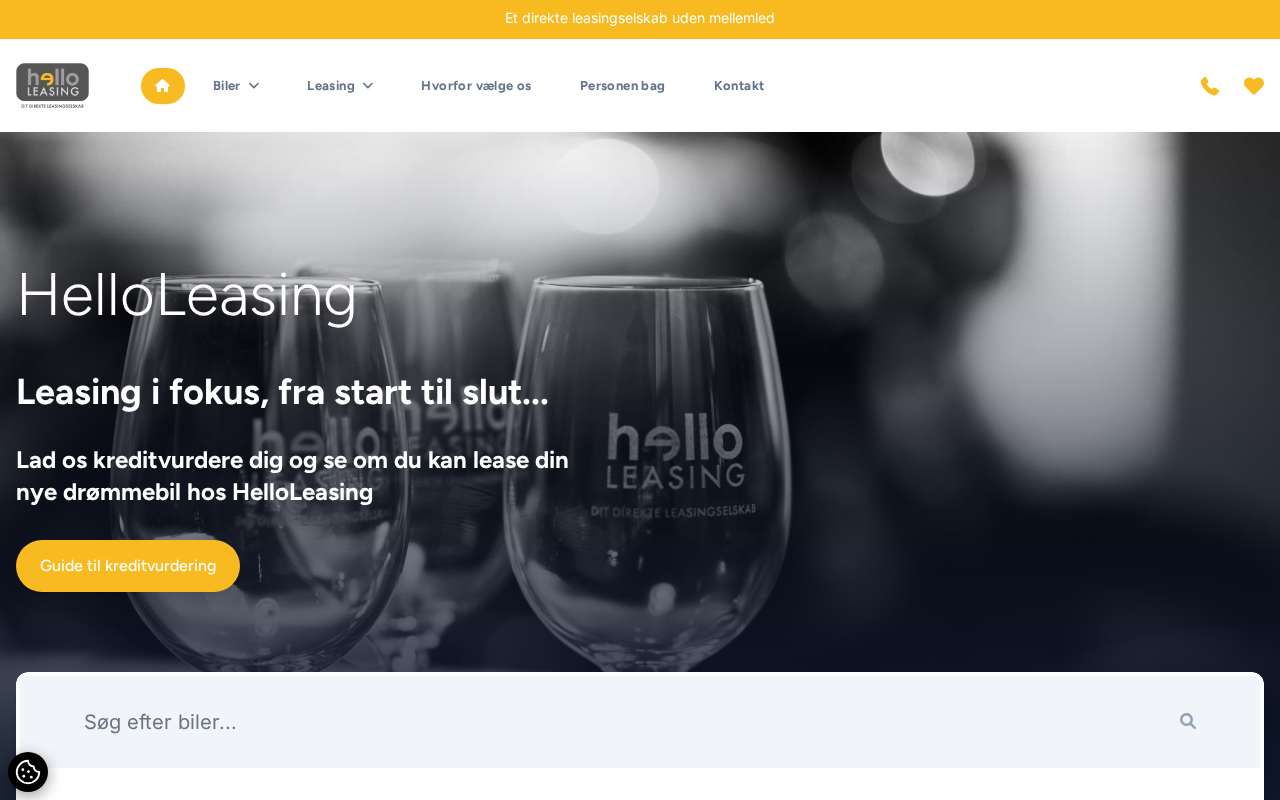Image resolution: width=1280 pixels, height=800 pixels.
Task: Select Personen bag menu item
Action: tap(622, 86)
